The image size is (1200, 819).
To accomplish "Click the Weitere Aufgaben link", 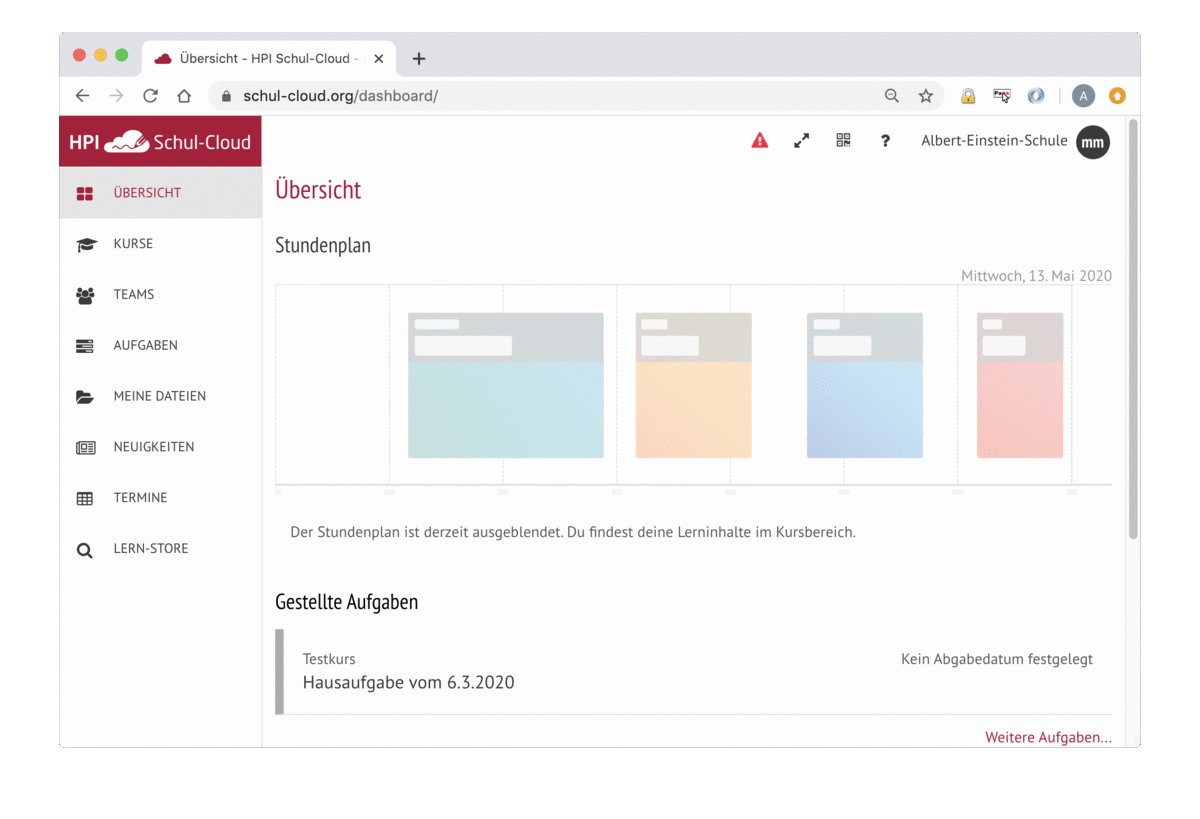I will [1047, 737].
